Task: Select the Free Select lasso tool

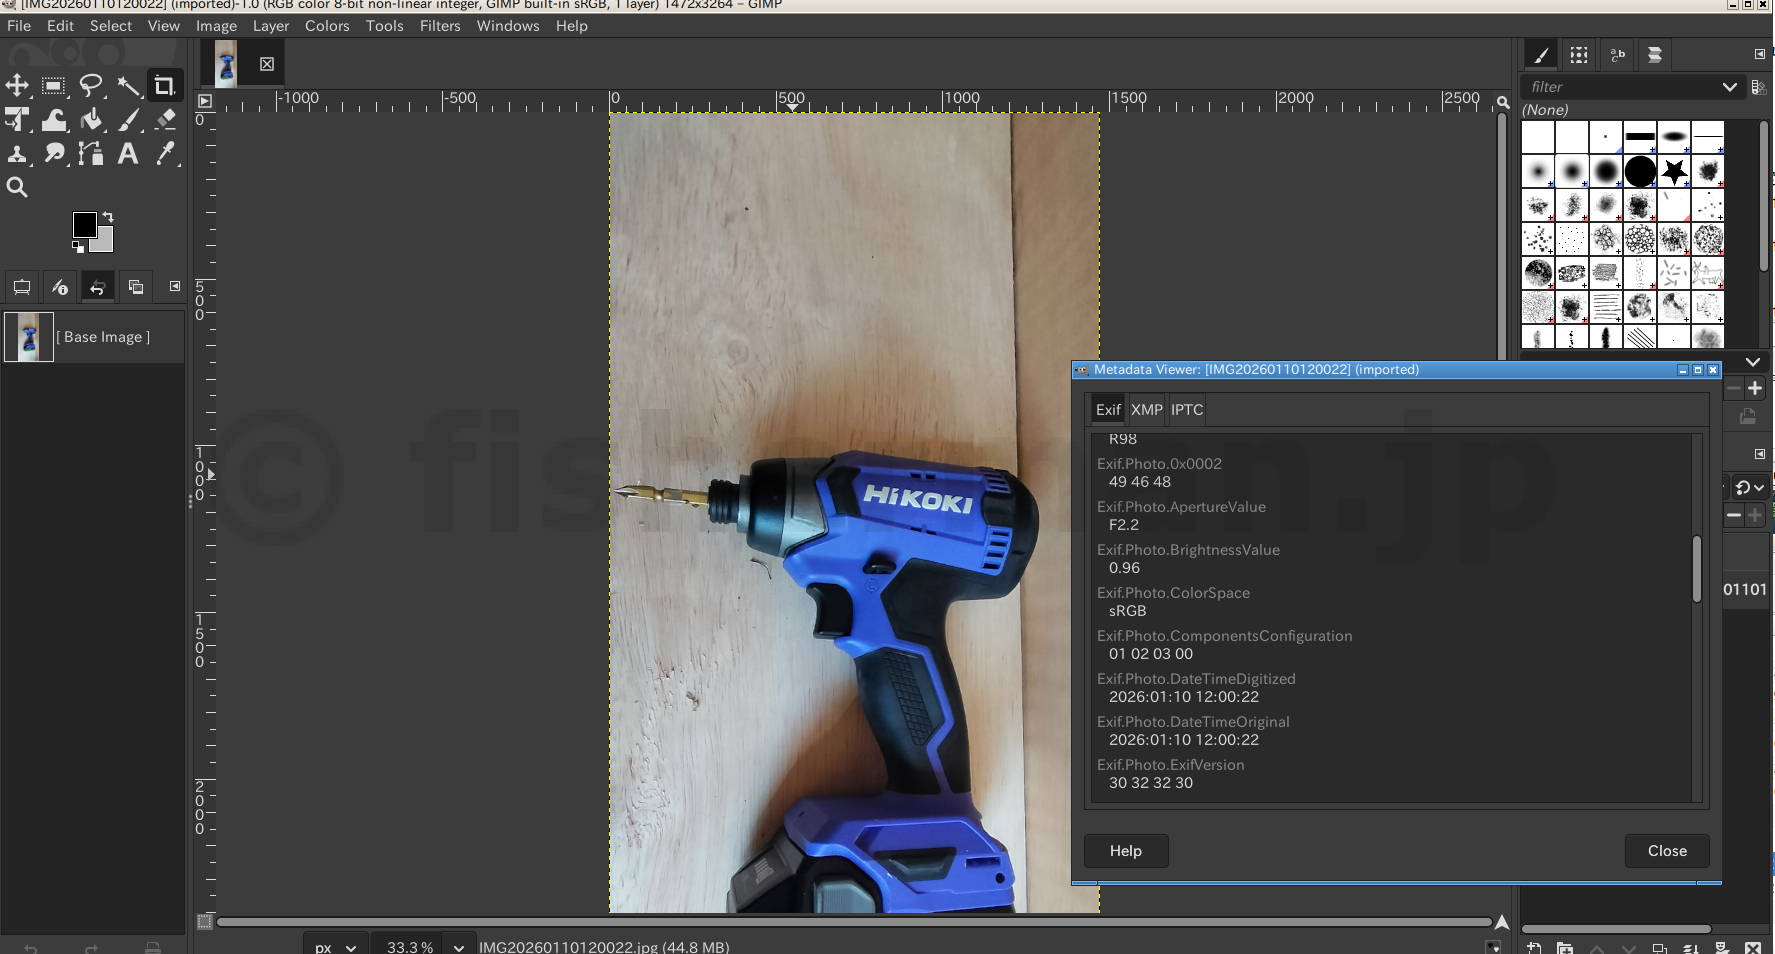Action: tap(91, 86)
